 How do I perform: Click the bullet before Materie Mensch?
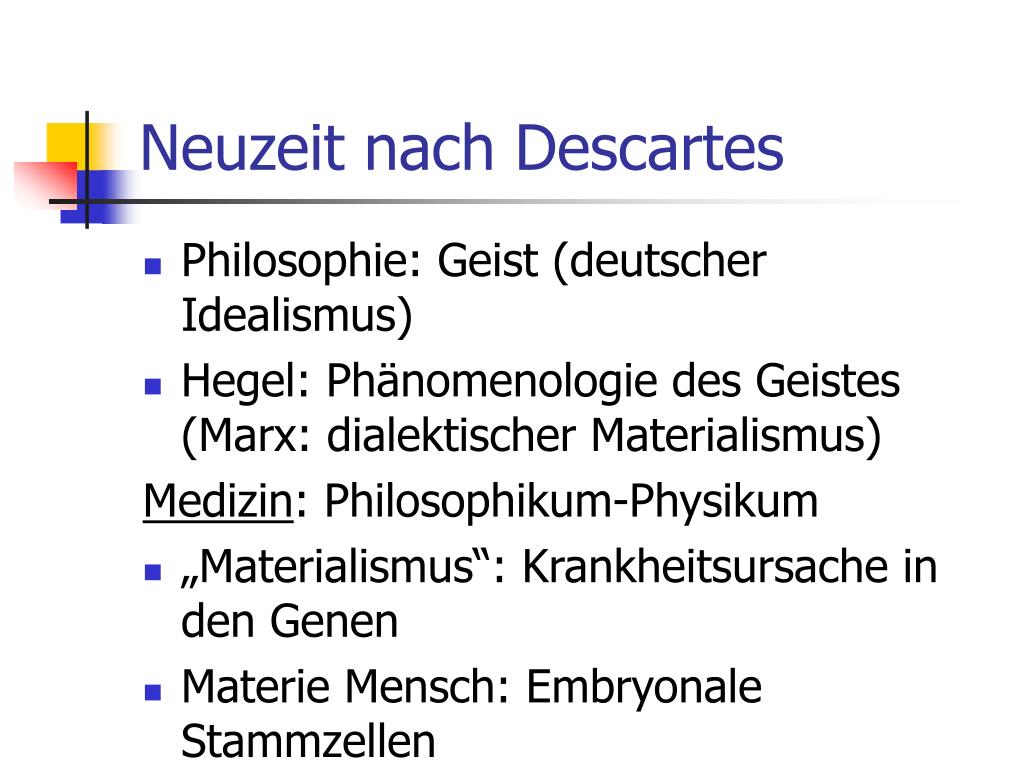[153, 692]
